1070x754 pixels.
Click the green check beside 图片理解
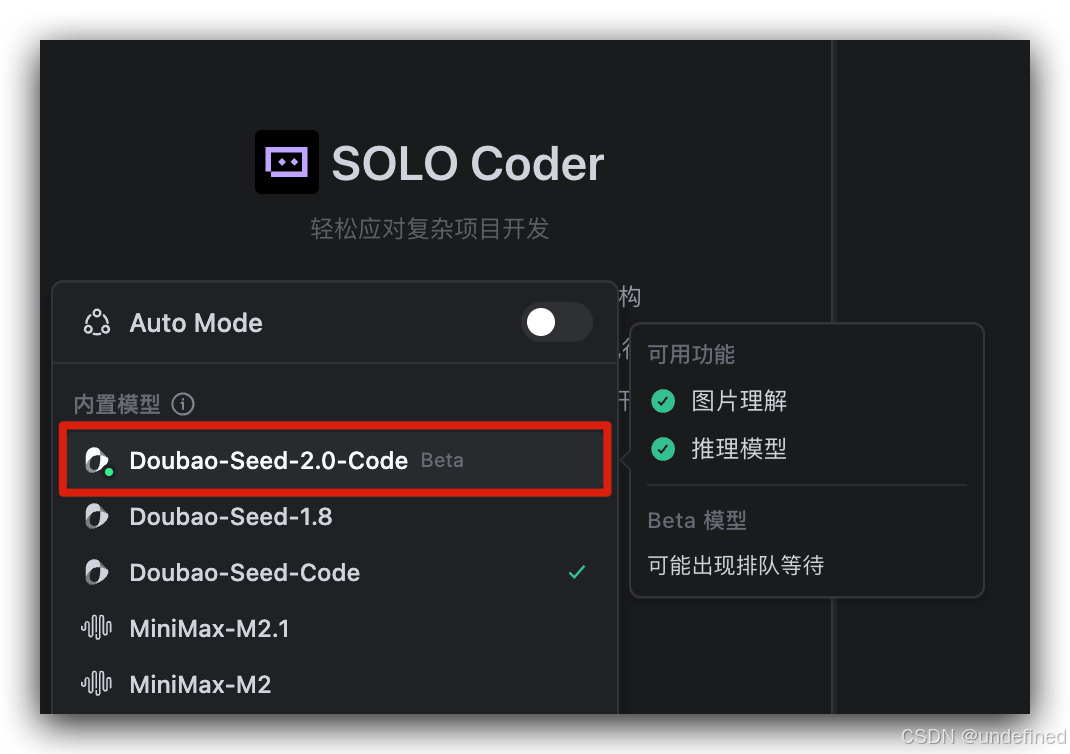[663, 401]
